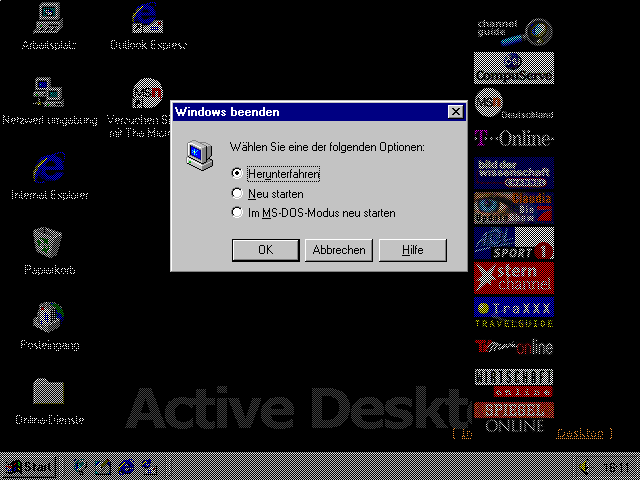
Task: Click the Abbrechen button
Action: tap(338, 250)
